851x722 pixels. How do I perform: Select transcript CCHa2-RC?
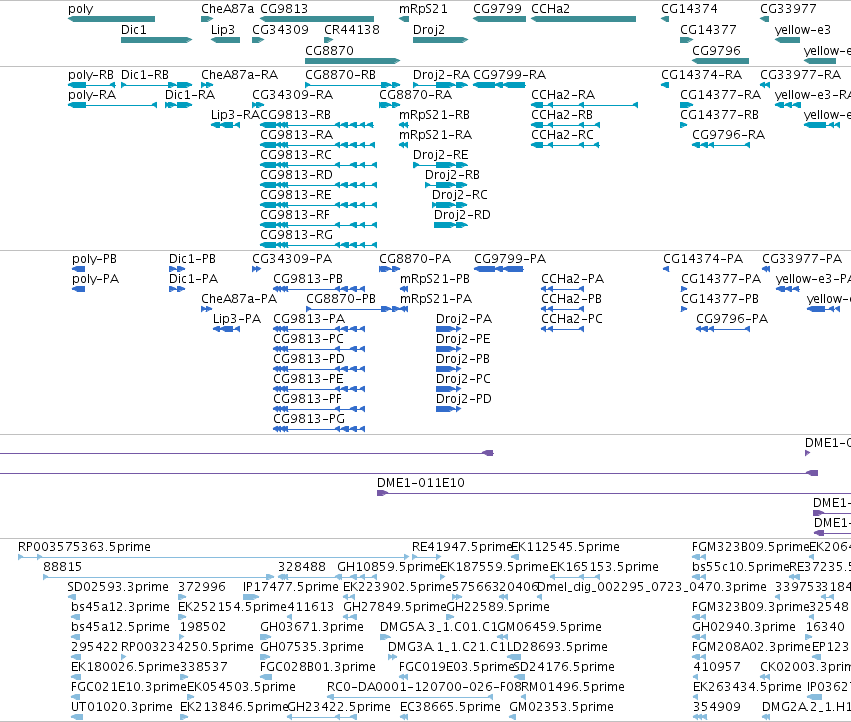point(566,145)
